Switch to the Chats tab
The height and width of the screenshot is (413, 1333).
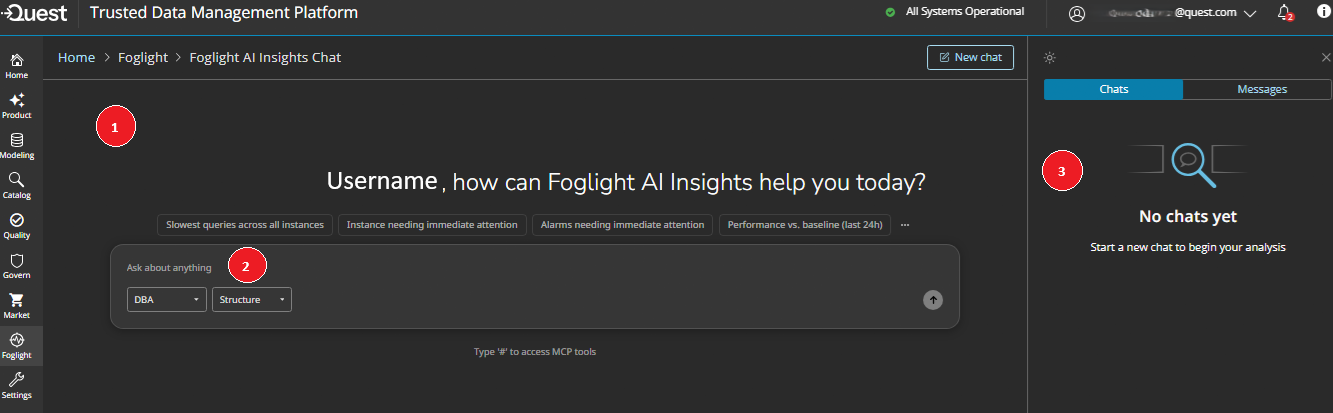(x=1113, y=89)
